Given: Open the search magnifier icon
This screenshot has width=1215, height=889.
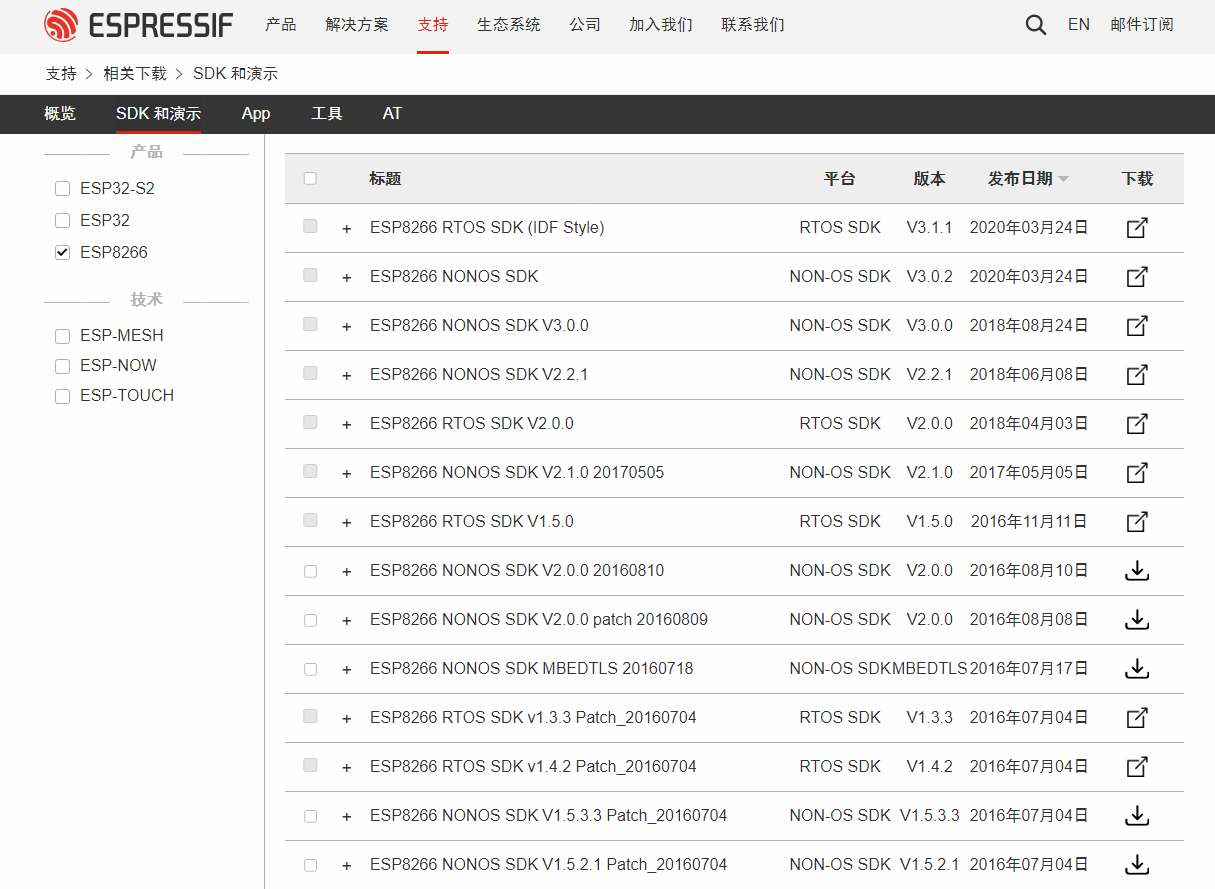Looking at the screenshot, I should point(1036,25).
